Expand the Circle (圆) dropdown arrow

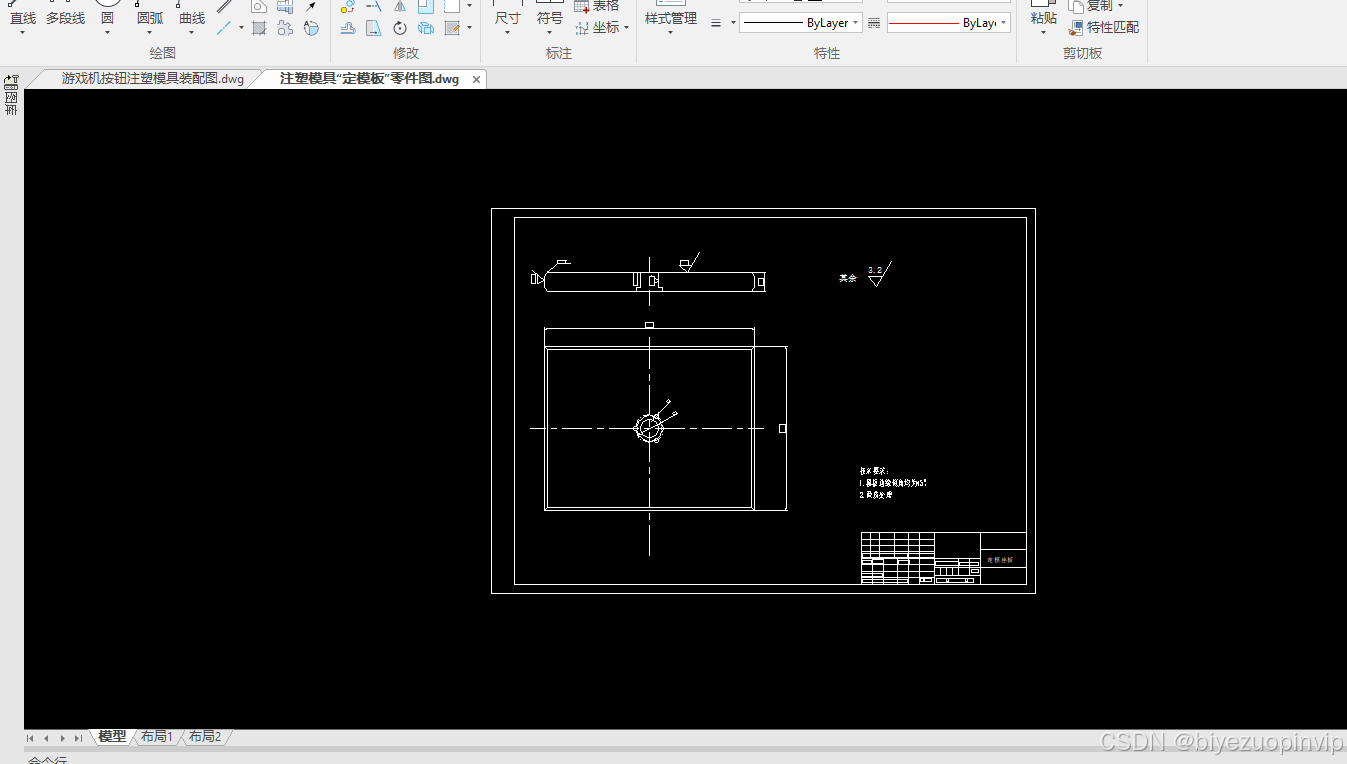(x=107, y=32)
